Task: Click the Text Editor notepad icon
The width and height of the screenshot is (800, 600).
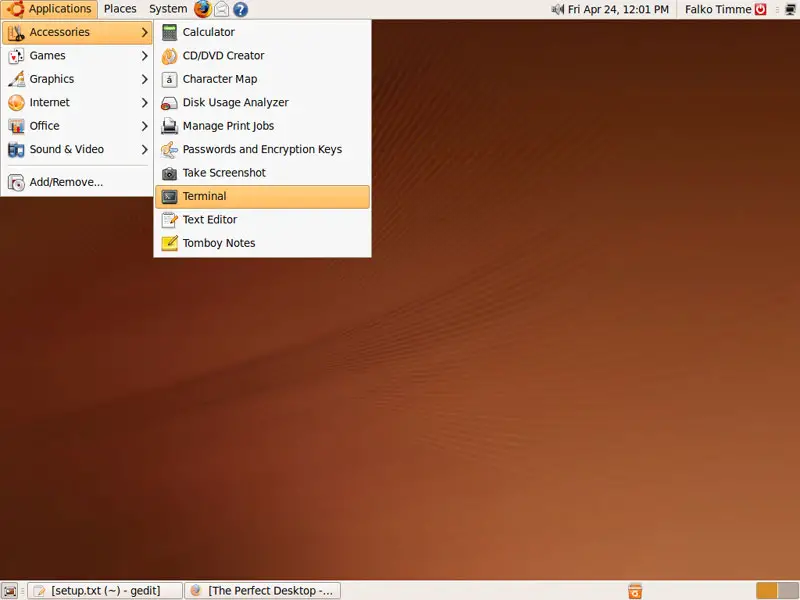Action: point(169,220)
